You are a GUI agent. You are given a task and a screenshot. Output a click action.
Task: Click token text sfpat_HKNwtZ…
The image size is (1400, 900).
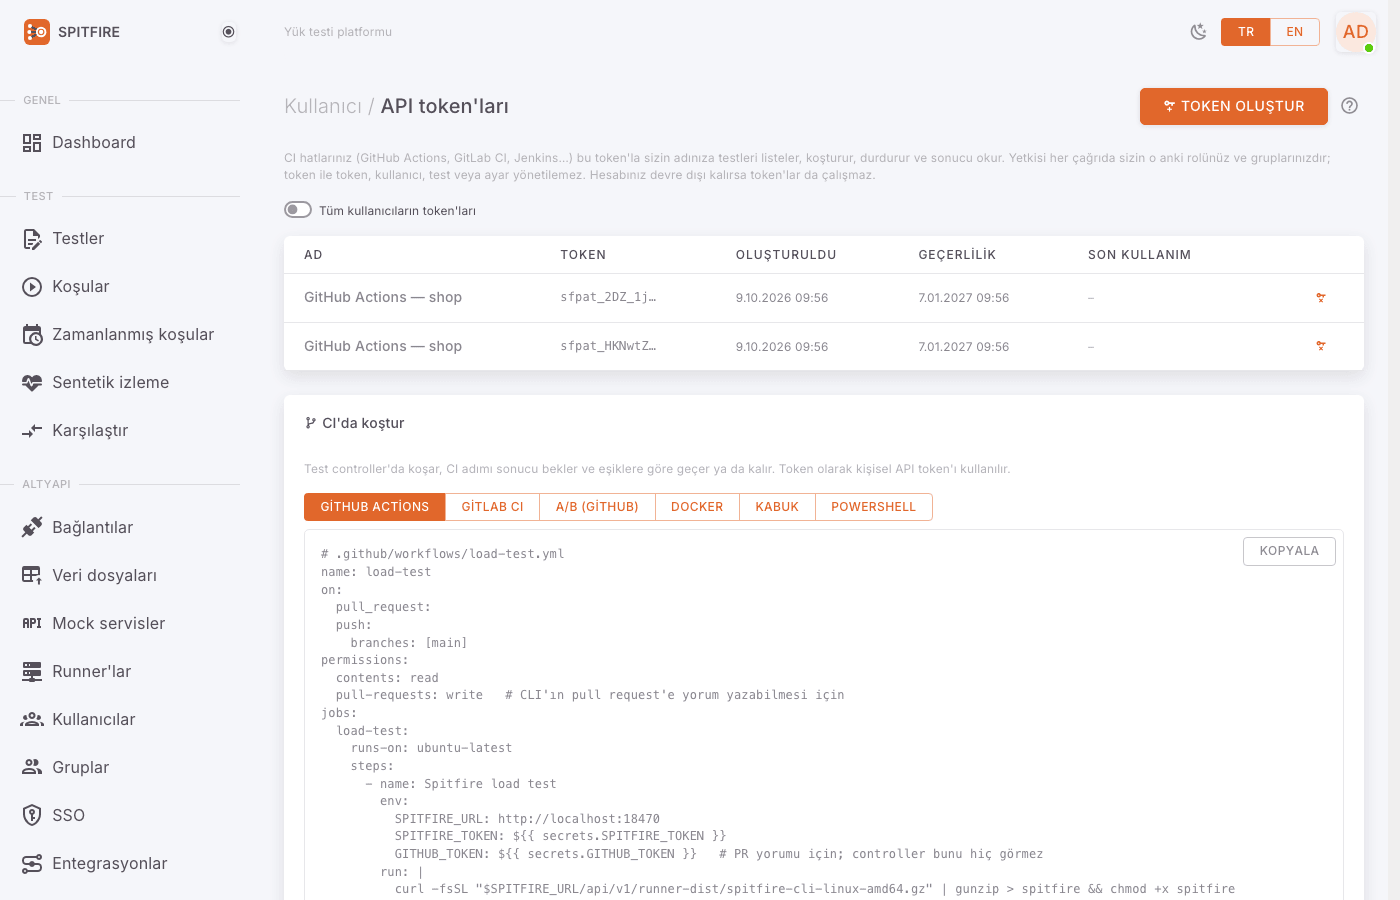coord(608,346)
